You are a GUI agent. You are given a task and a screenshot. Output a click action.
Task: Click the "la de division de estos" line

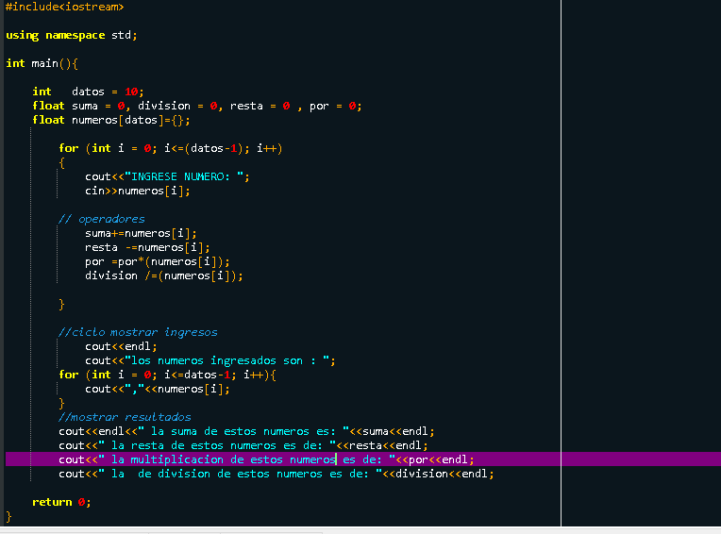(x=276, y=474)
